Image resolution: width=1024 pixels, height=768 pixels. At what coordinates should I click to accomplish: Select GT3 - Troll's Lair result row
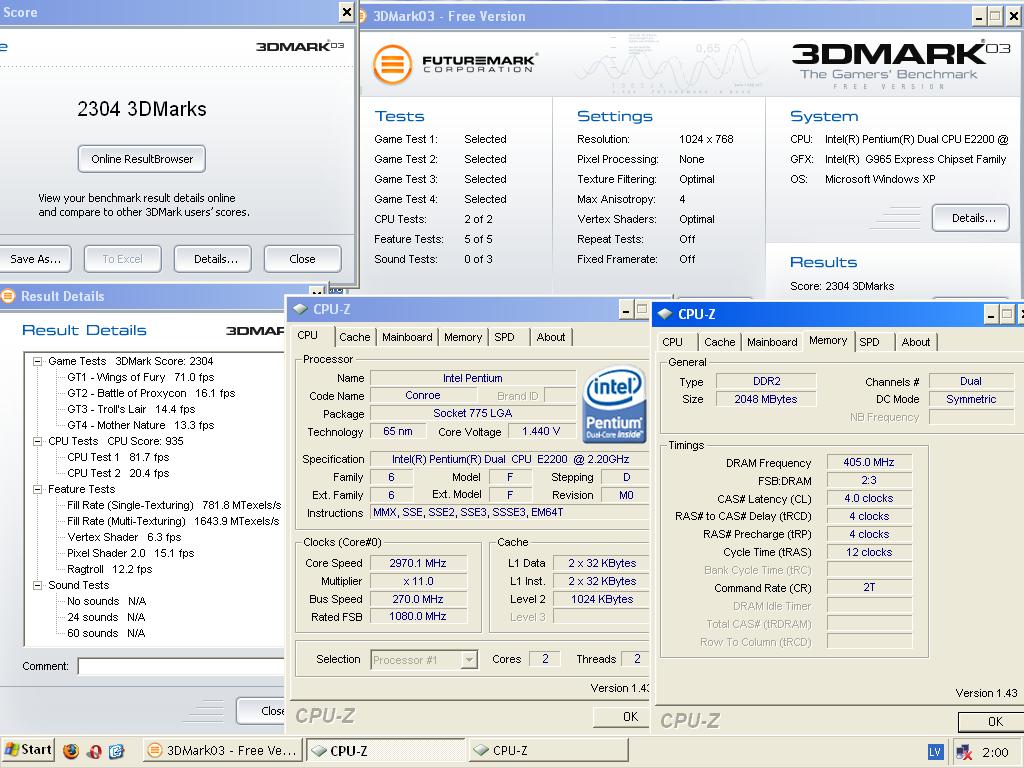[131, 409]
